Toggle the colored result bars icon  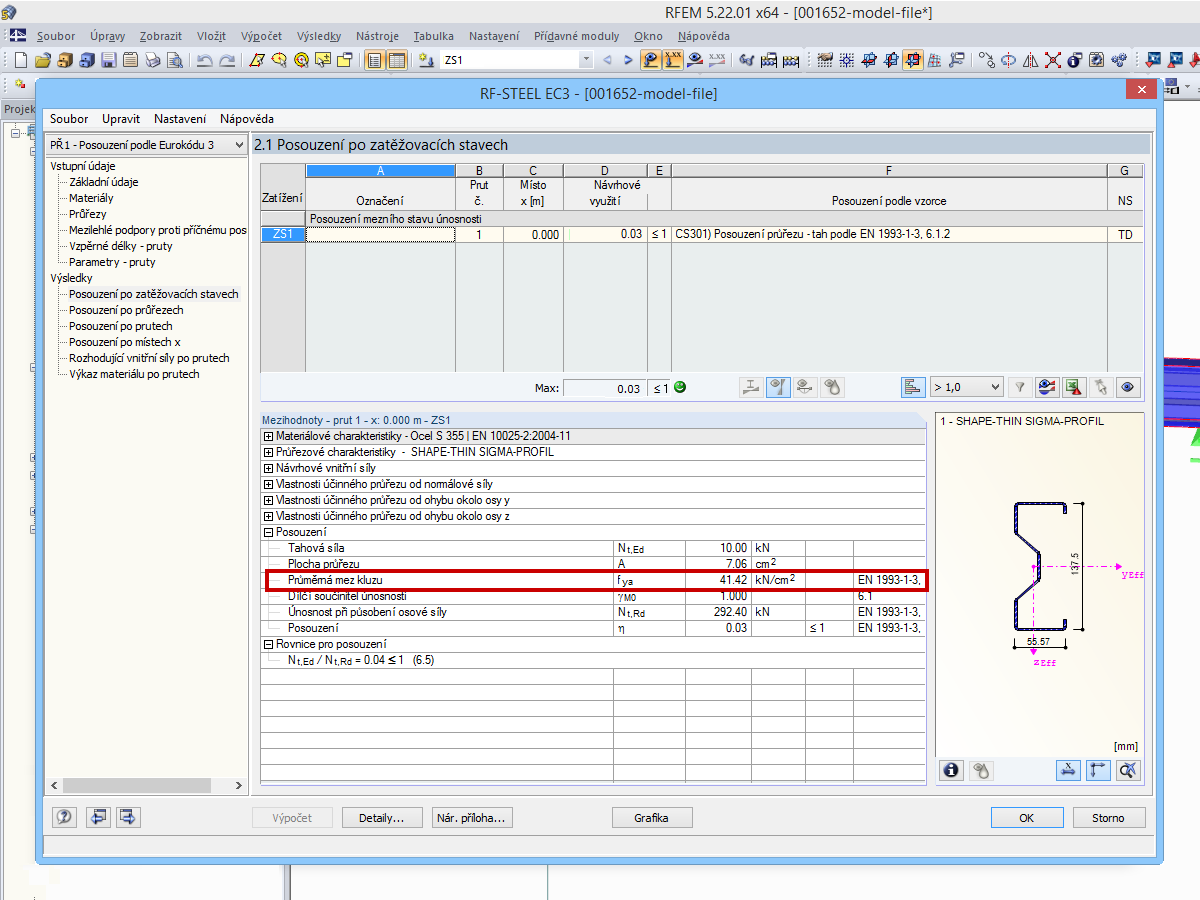[x=912, y=387]
